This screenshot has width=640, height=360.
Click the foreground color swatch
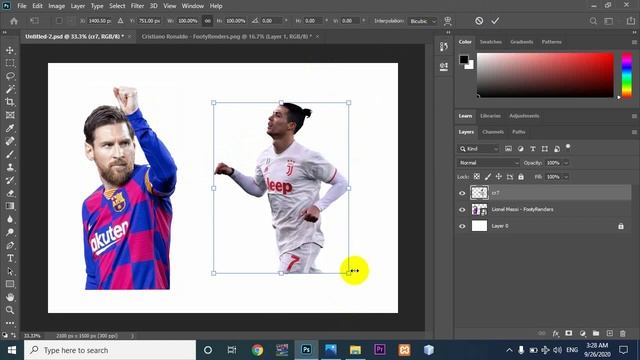[464, 60]
